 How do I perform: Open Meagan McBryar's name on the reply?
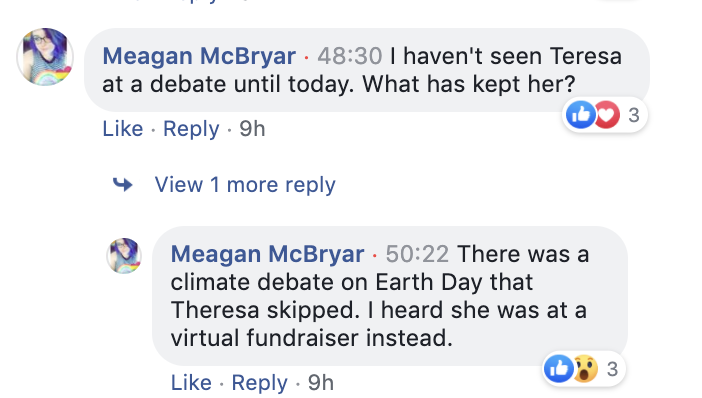(267, 255)
